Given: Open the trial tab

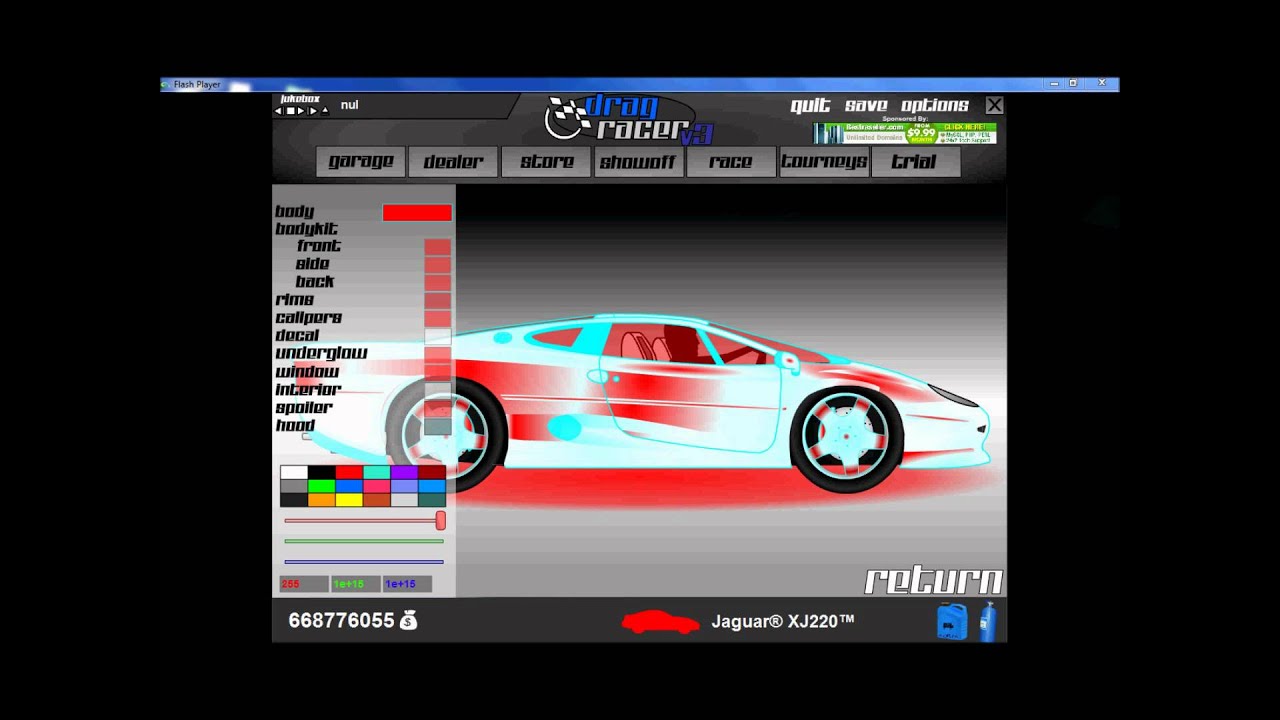Looking at the screenshot, I should 915,162.
